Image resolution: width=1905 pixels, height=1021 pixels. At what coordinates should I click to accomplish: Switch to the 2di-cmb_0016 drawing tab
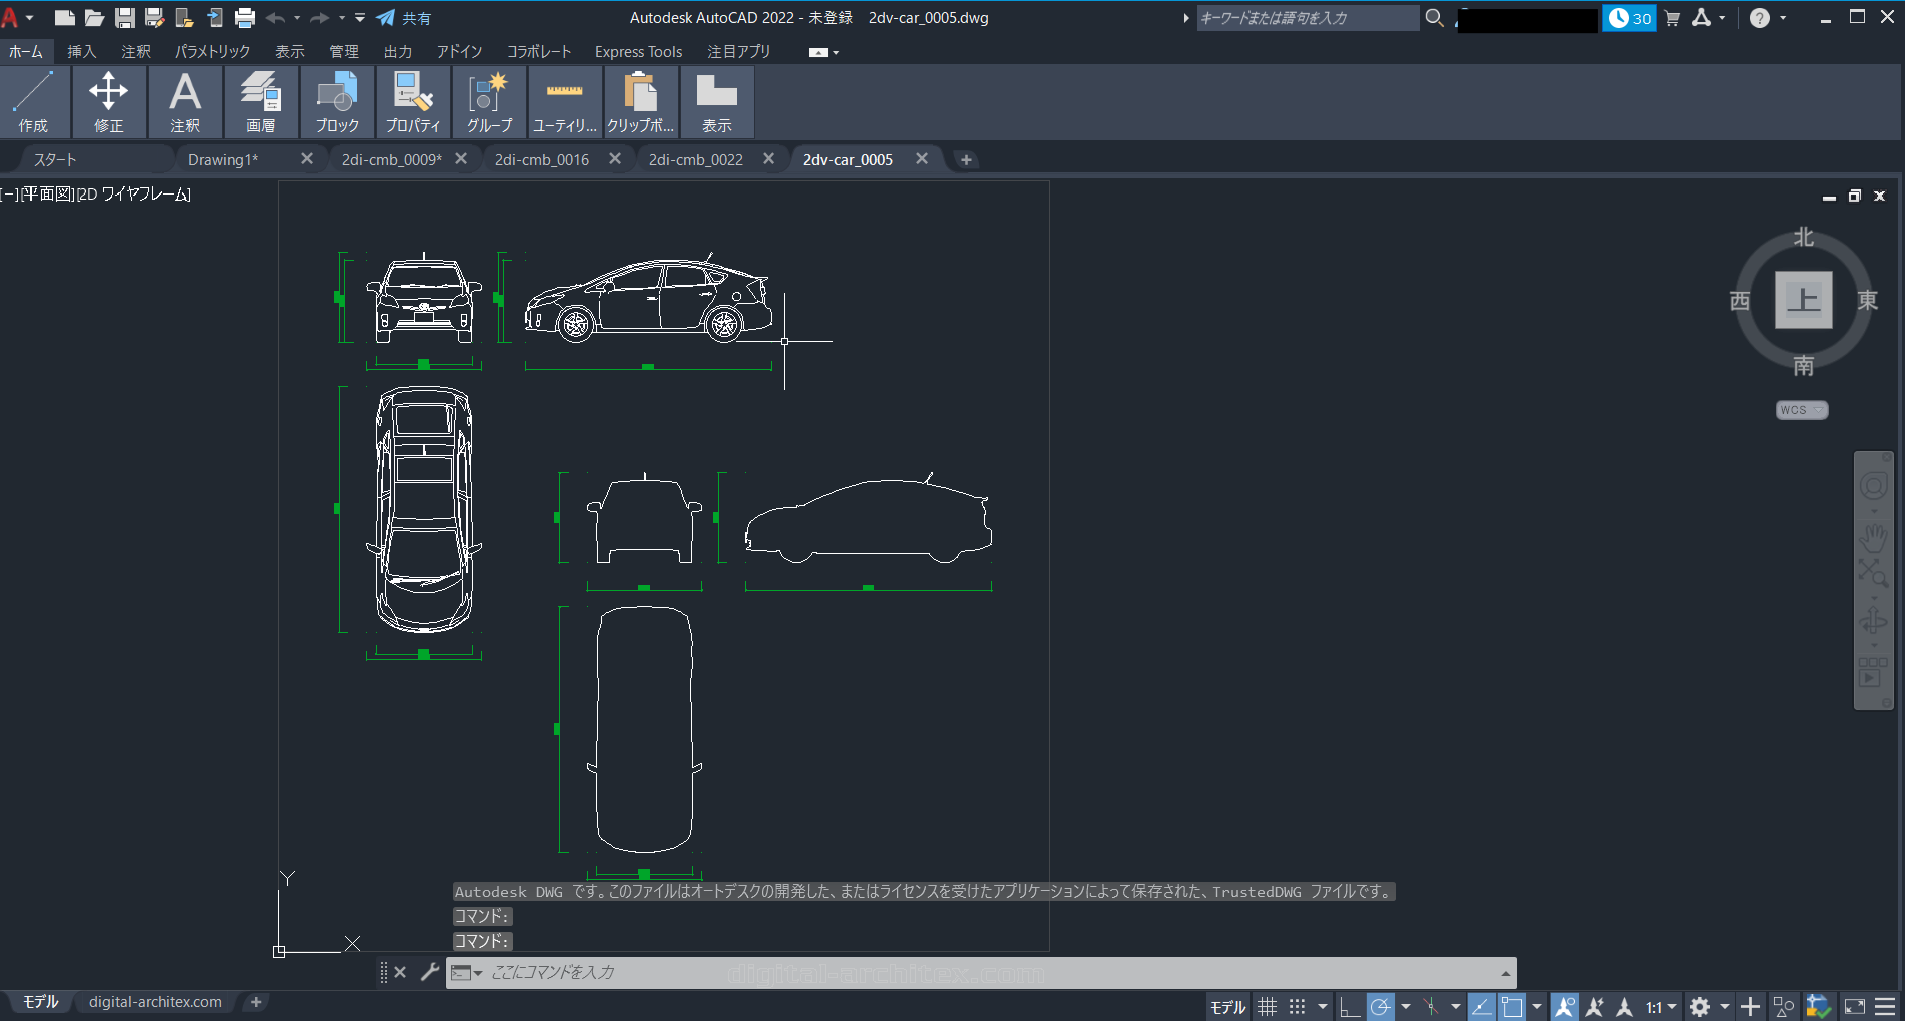tap(542, 159)
